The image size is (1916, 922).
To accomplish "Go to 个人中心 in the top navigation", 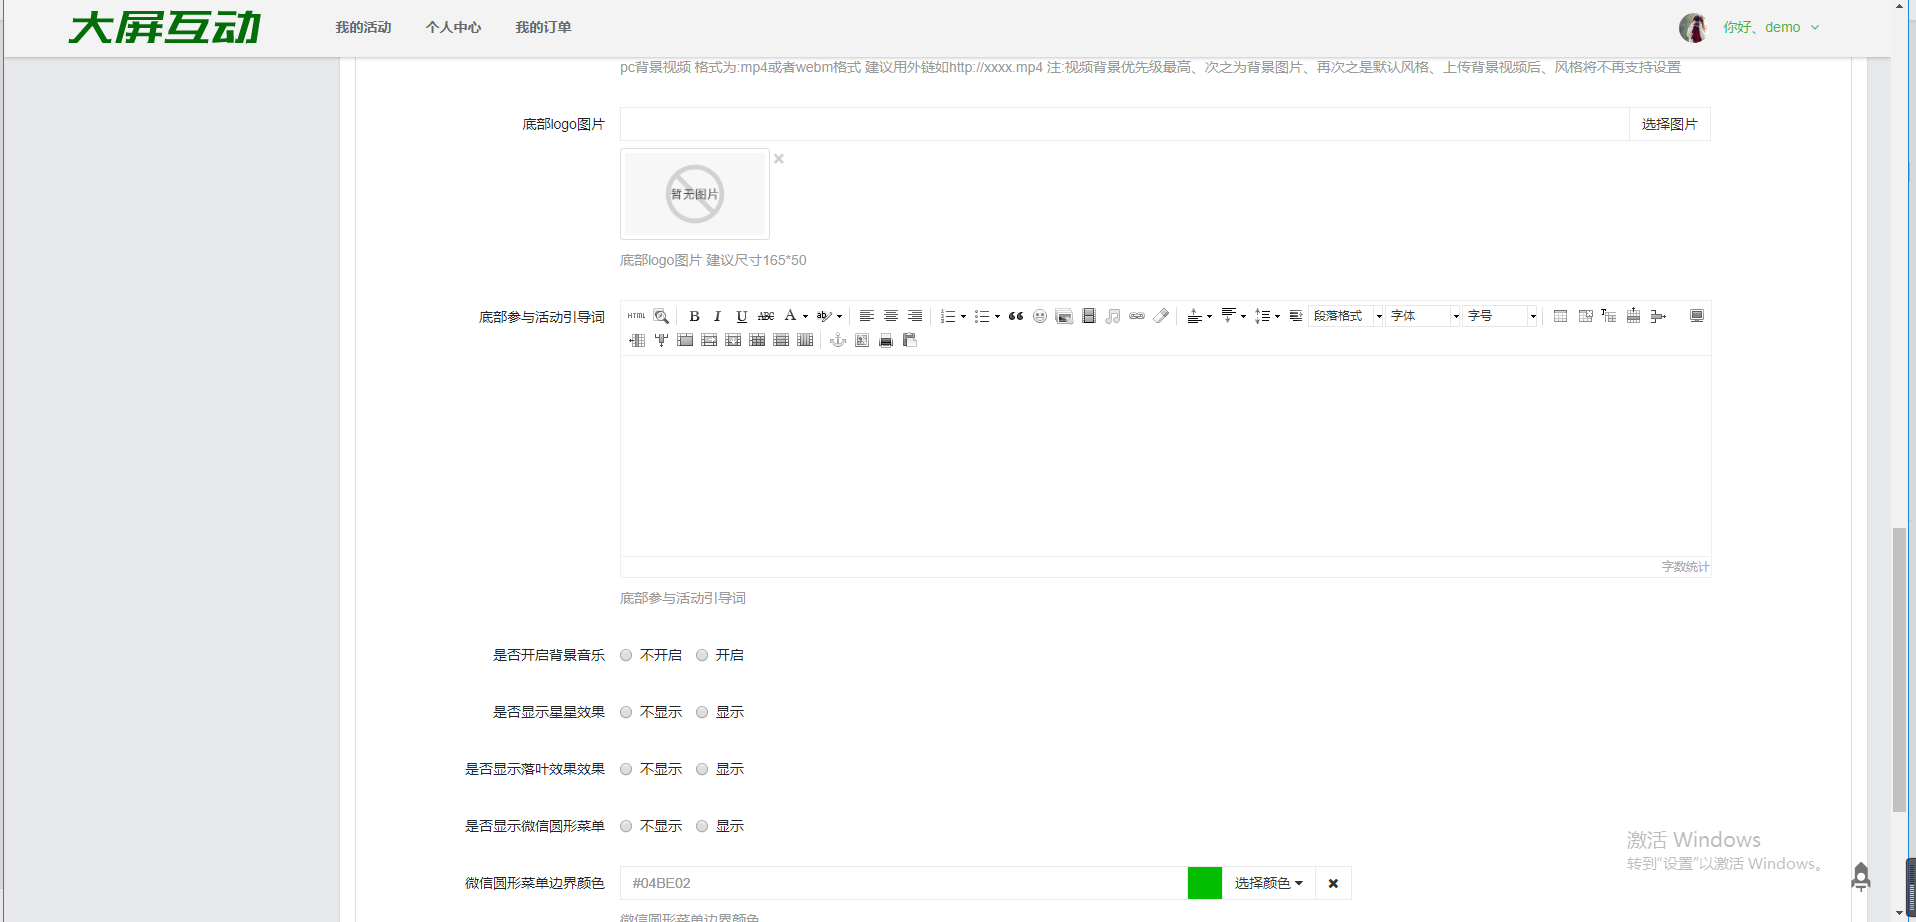I will click(x=453, y=27).
